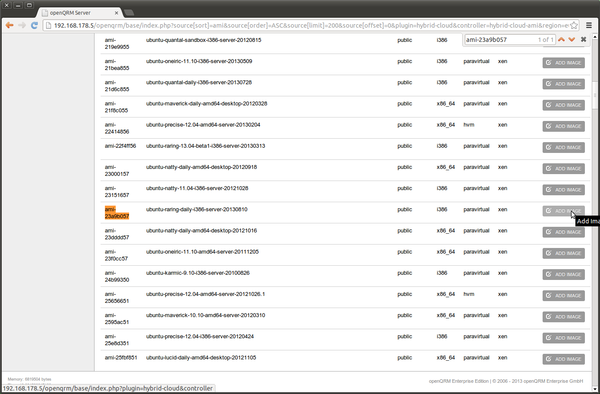The width and height of the screenshot is (600, 394).
Task: Add image ubuntu-lucid-daily-amd64-desktop-20121105
Action: click(x=563, y=359)
